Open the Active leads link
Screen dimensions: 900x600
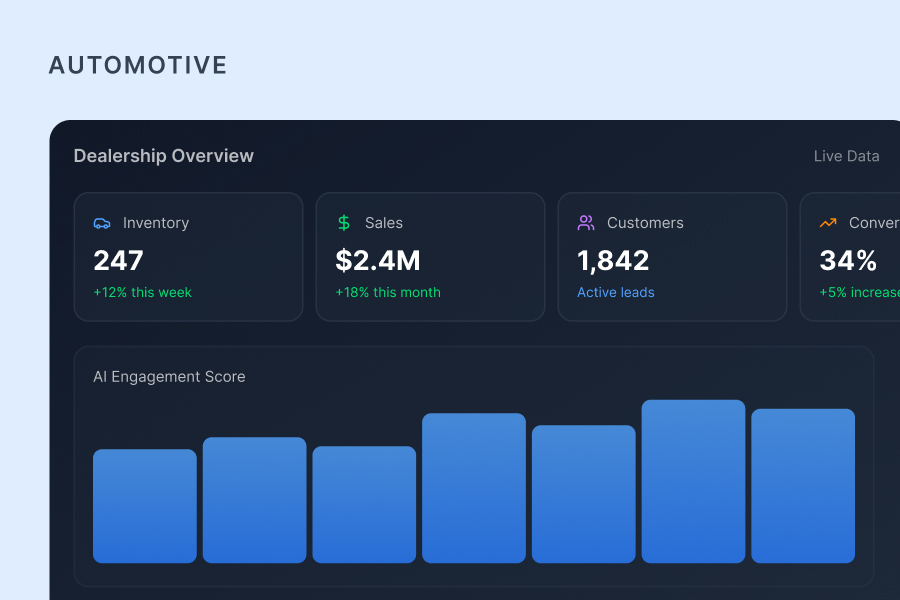[616, 292]
